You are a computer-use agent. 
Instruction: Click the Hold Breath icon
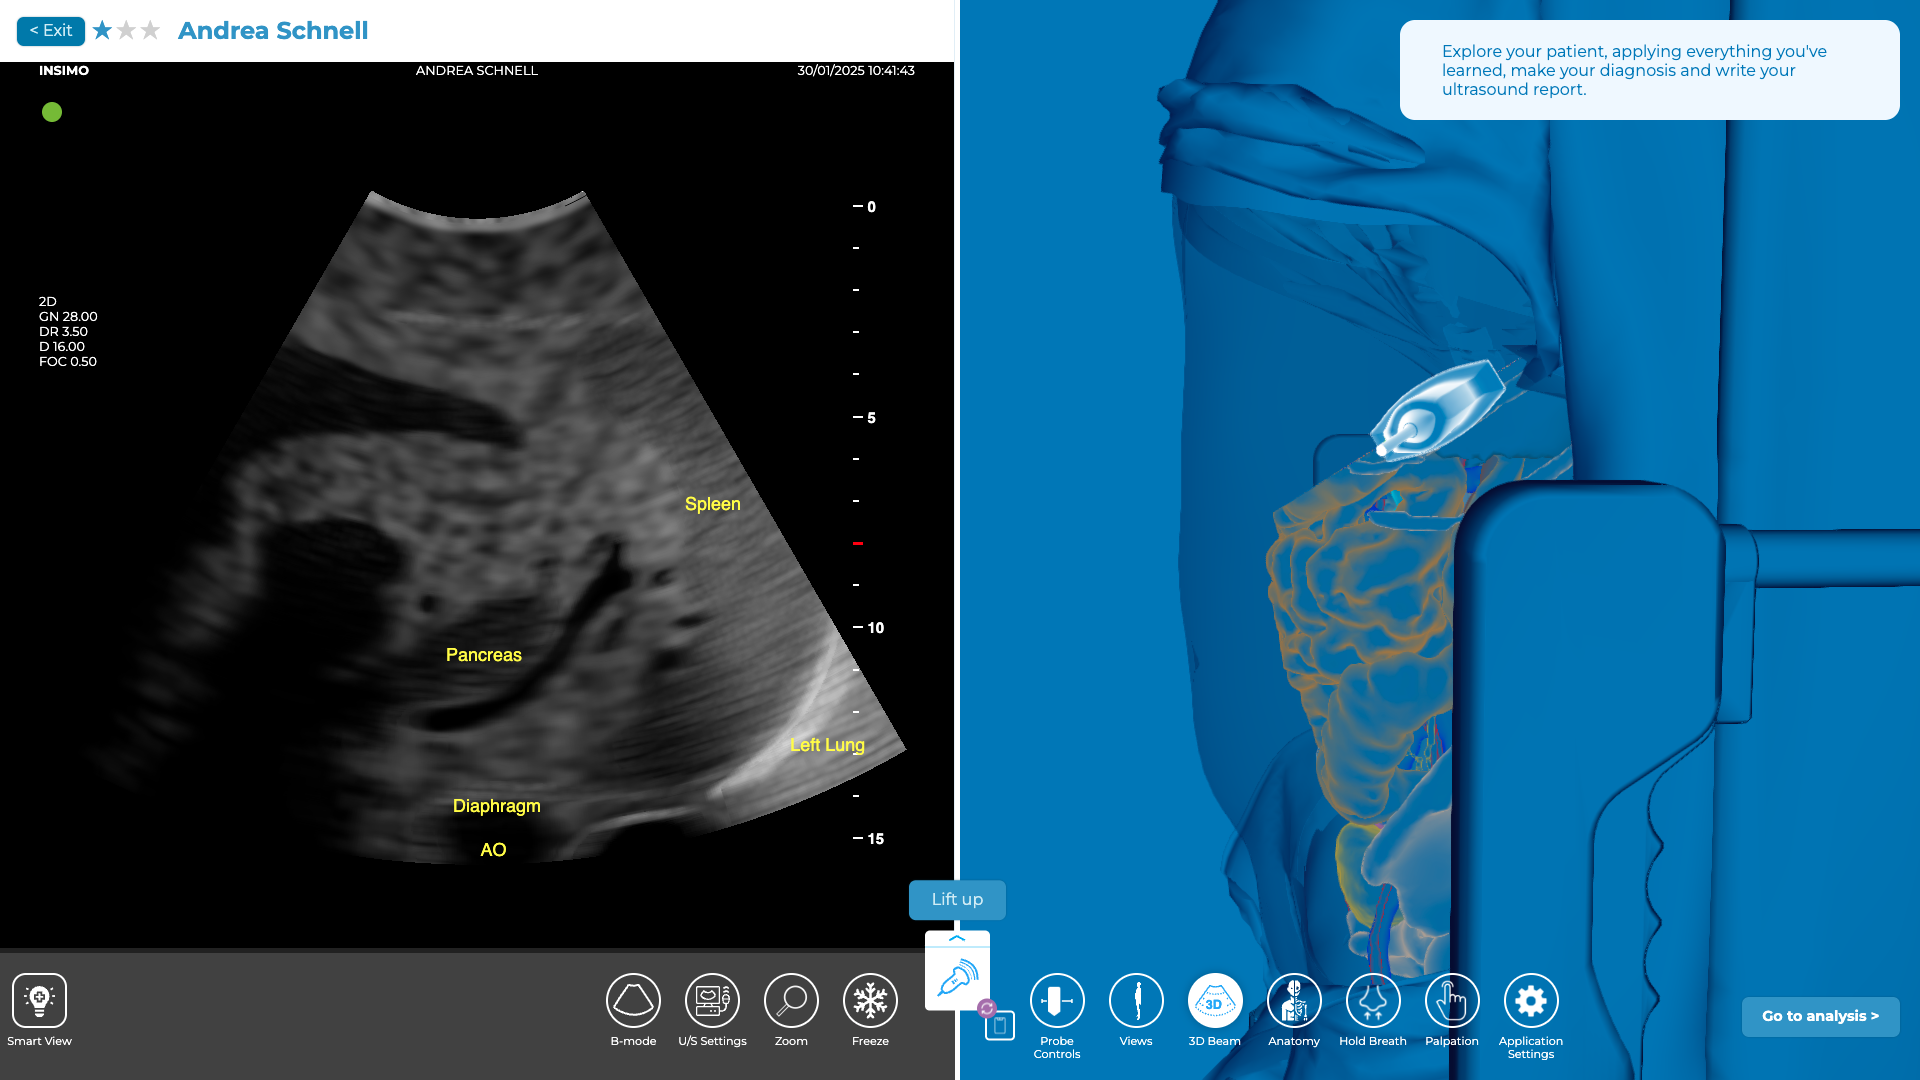[x=1373, y=1000]
